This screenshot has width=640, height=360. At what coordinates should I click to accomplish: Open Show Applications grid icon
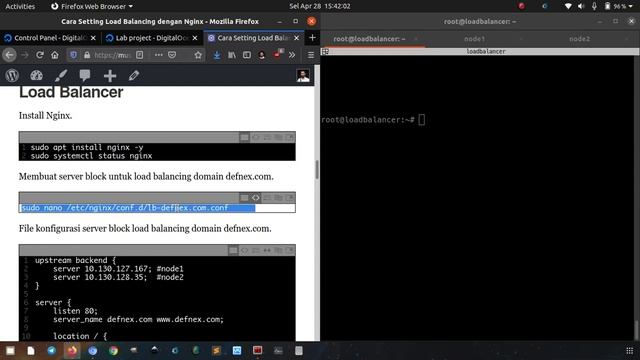click(629, 351)
